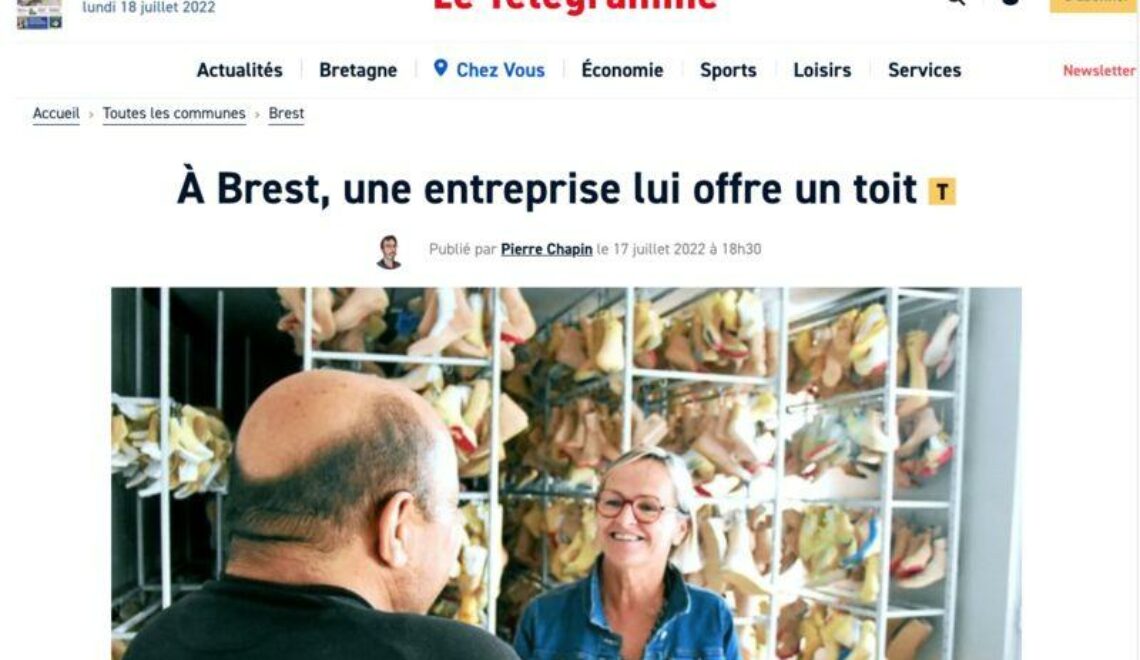This screenshot has width=1140, height=660.
Task: Select Chez Vous in navigation
Action: [500, 71]
